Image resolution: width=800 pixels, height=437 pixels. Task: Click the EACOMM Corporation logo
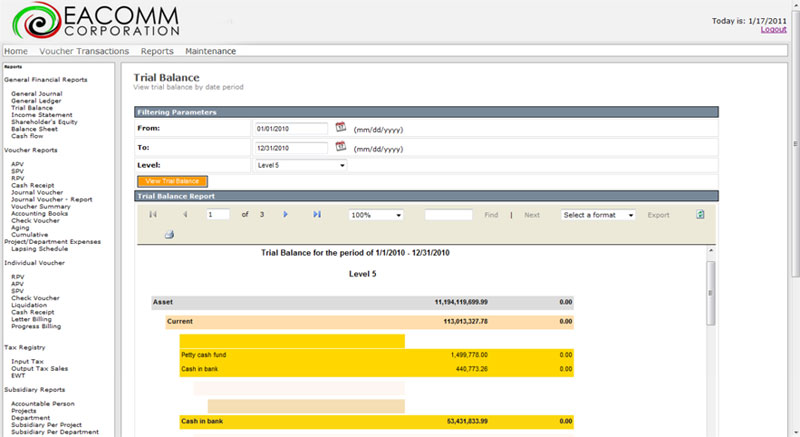[96, 21]
